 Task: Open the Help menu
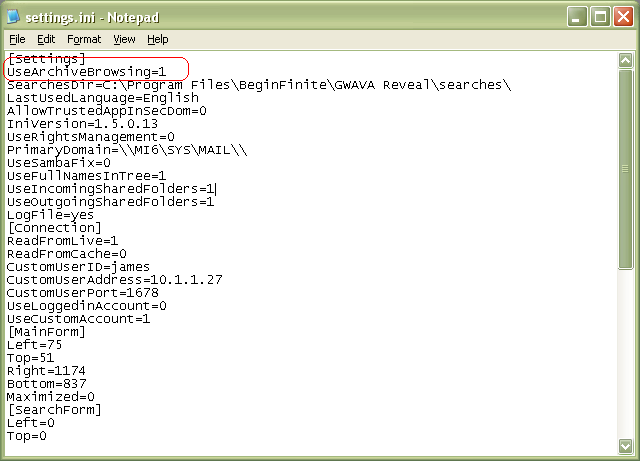point(158,39)
